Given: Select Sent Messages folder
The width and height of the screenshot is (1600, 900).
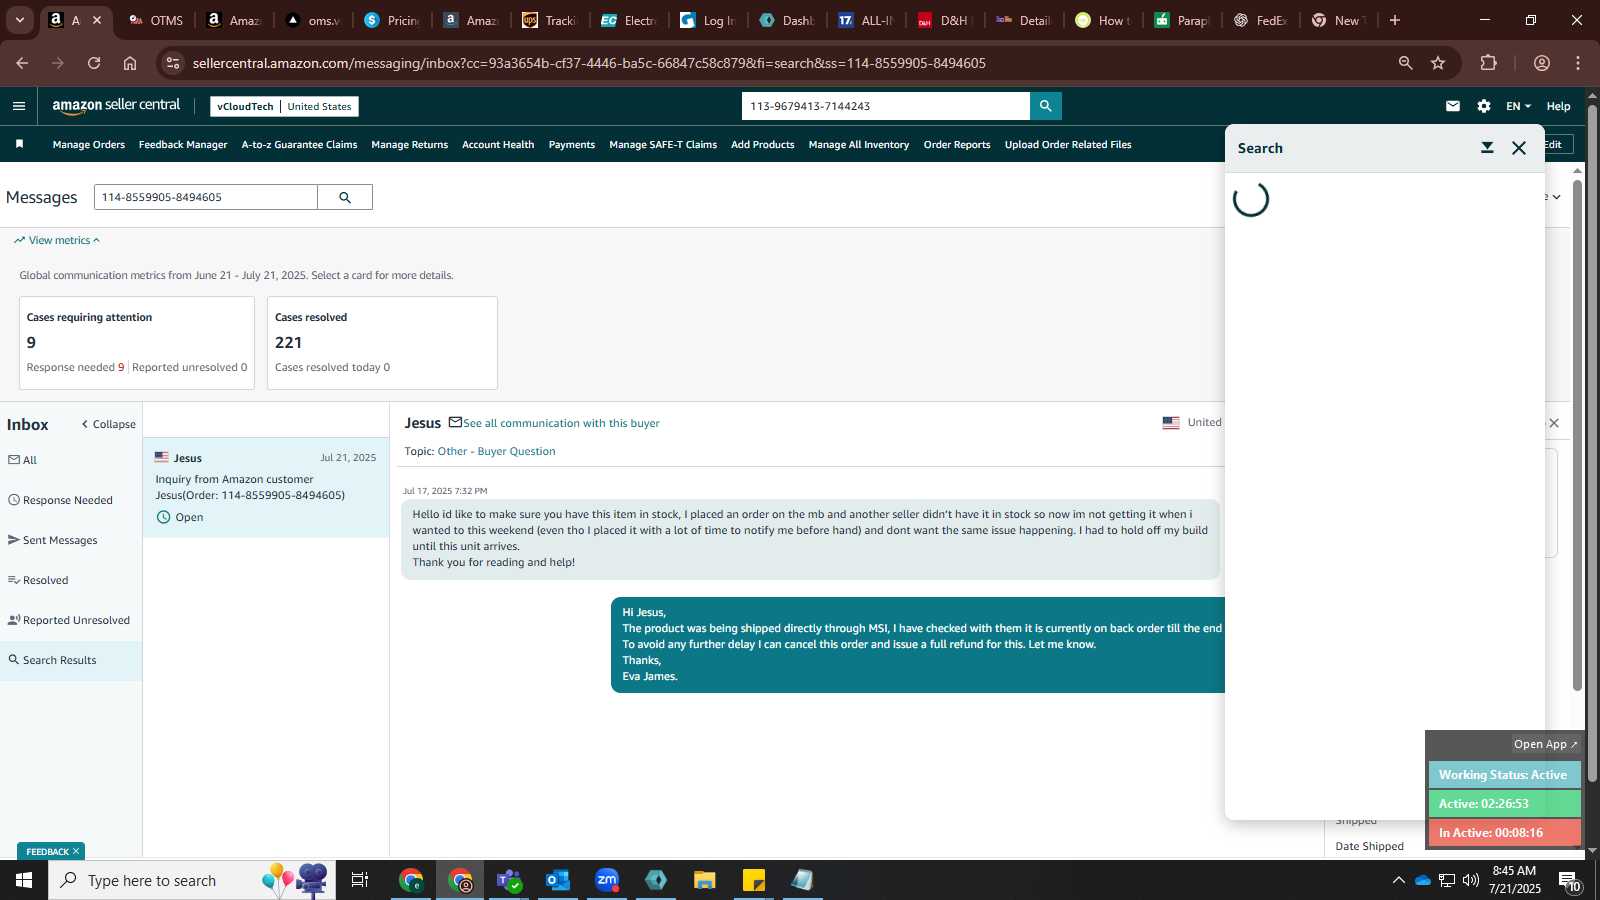Looking at the screenshot, I should pos(53,540).
